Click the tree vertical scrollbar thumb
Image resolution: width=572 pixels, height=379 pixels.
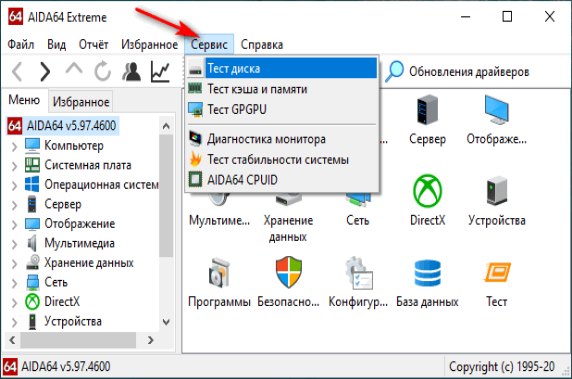pos(166,196)
